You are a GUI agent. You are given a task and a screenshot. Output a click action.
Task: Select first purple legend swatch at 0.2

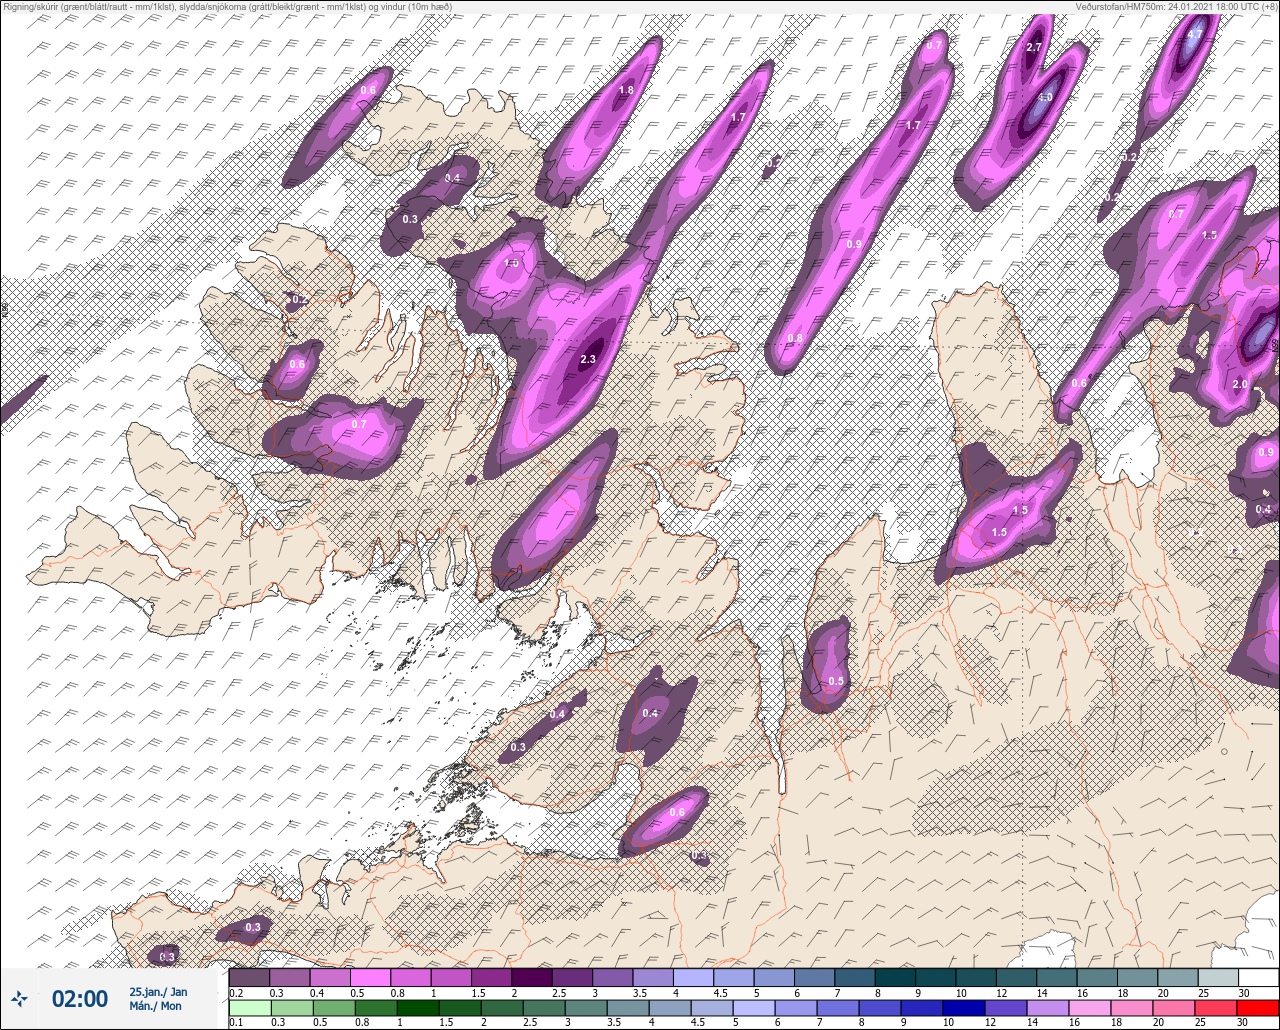click(x=249, y=977)
